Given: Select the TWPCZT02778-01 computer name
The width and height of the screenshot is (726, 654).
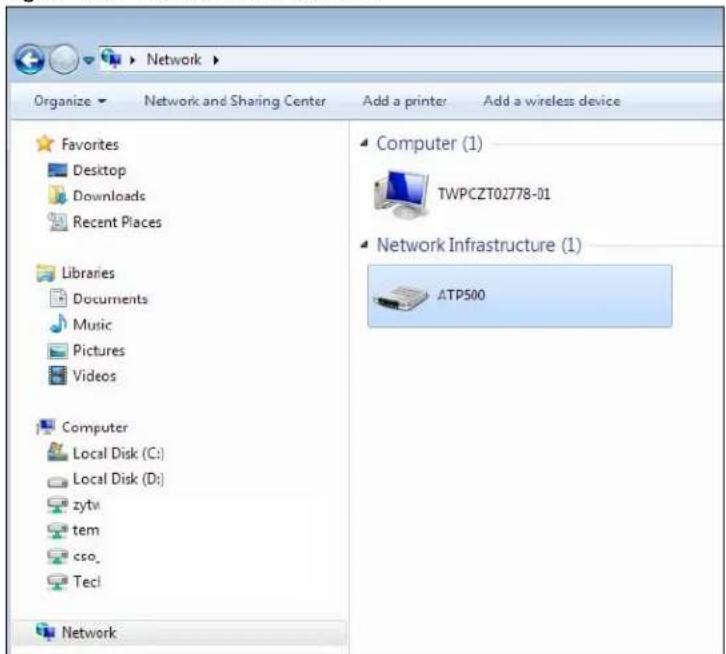Looking at the screenshot, I should click(494, 194).
